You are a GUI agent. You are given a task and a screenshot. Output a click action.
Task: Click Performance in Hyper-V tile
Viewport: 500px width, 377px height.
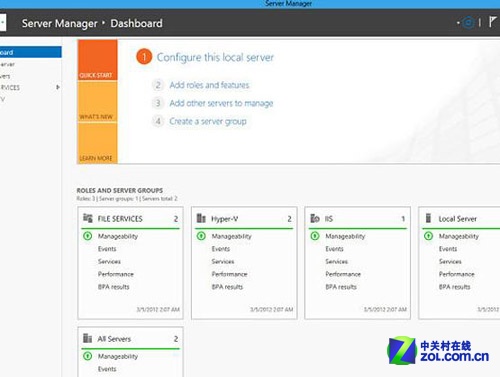tap(229, 274)
